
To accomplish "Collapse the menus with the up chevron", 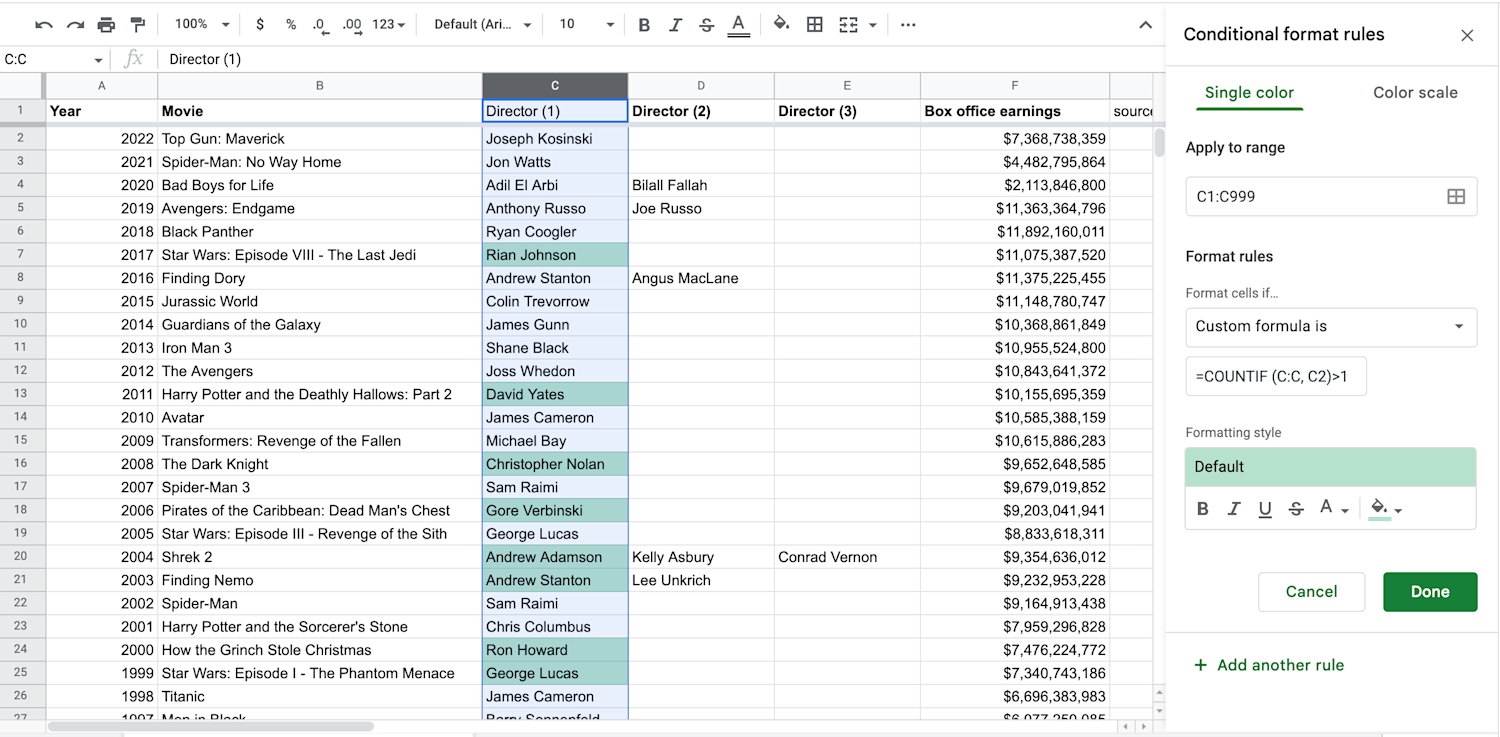I will (1146, 25).
